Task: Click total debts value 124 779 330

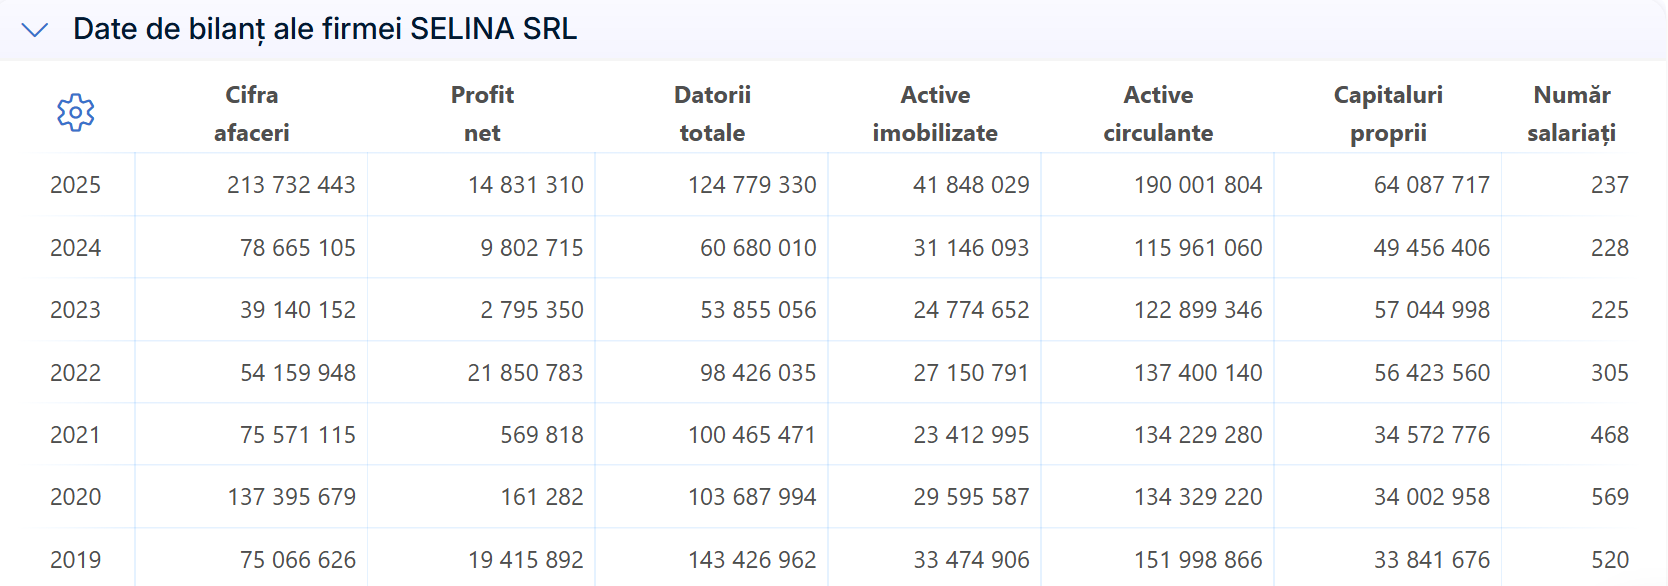Action: click(x=752, y=185)
